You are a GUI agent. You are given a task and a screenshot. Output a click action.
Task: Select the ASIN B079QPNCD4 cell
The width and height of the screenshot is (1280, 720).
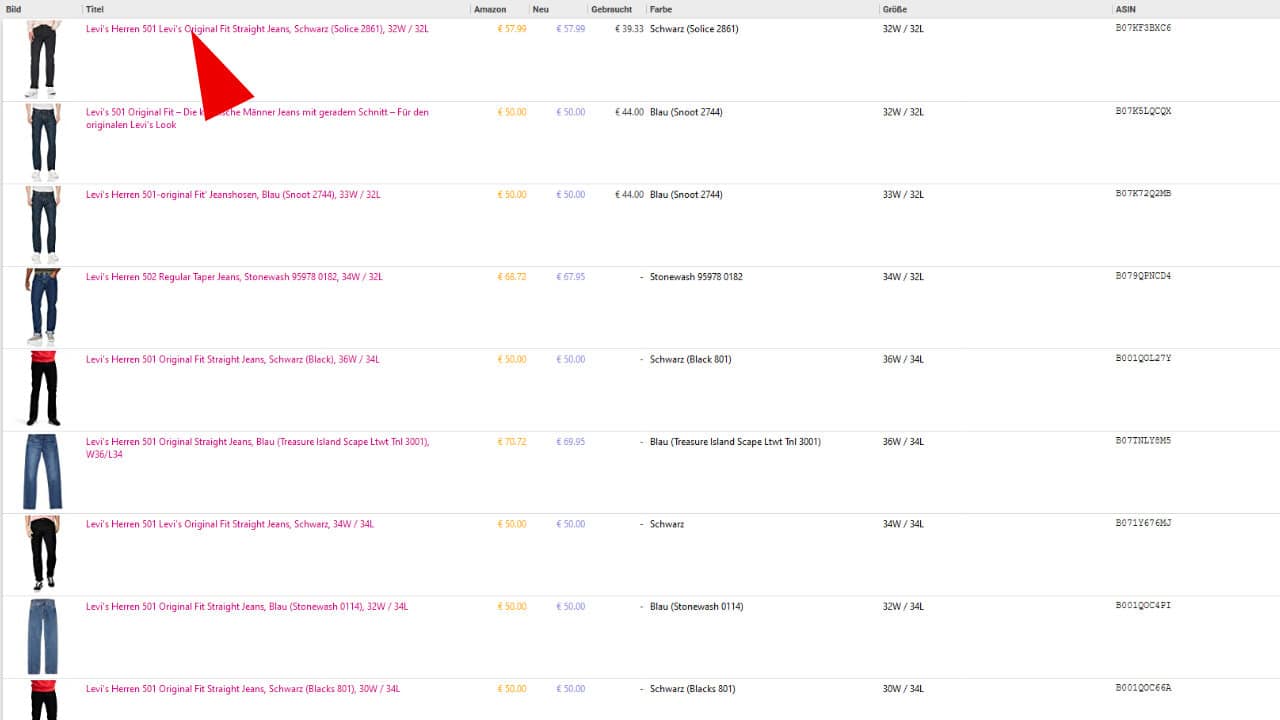pyautogui.click(x=1143, y=277)
